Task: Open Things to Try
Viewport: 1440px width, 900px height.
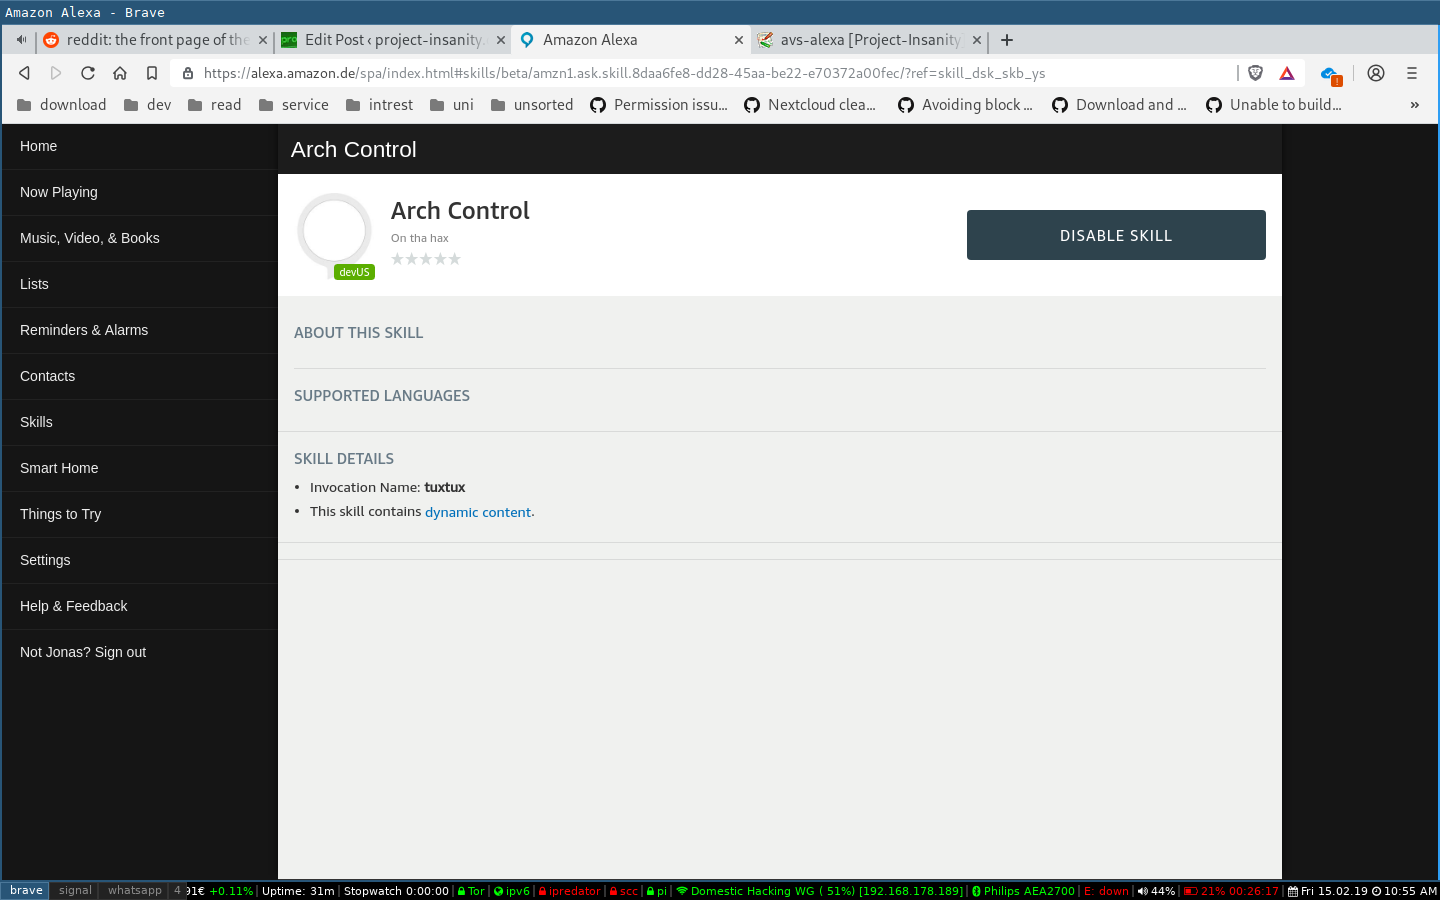Action: click(139, 514)
